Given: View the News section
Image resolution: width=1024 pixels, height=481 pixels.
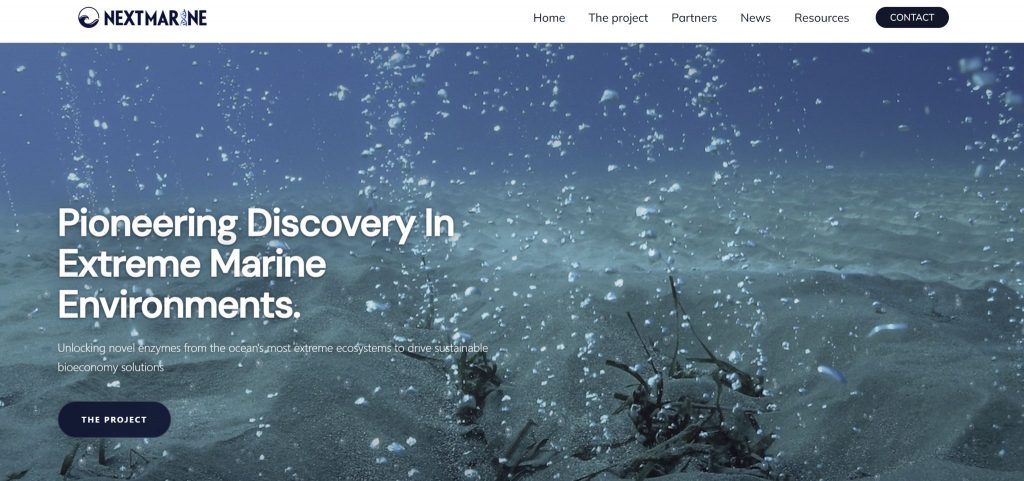Looking at the screenshot, I should pyautogui.click(x=756, y=18).
